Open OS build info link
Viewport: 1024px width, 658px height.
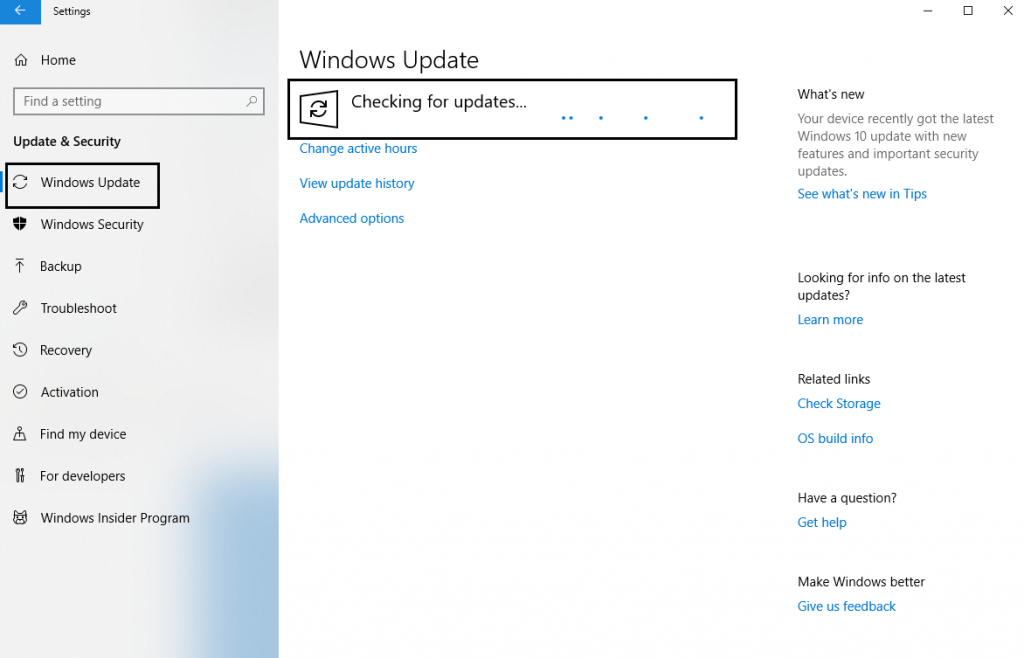835,438
